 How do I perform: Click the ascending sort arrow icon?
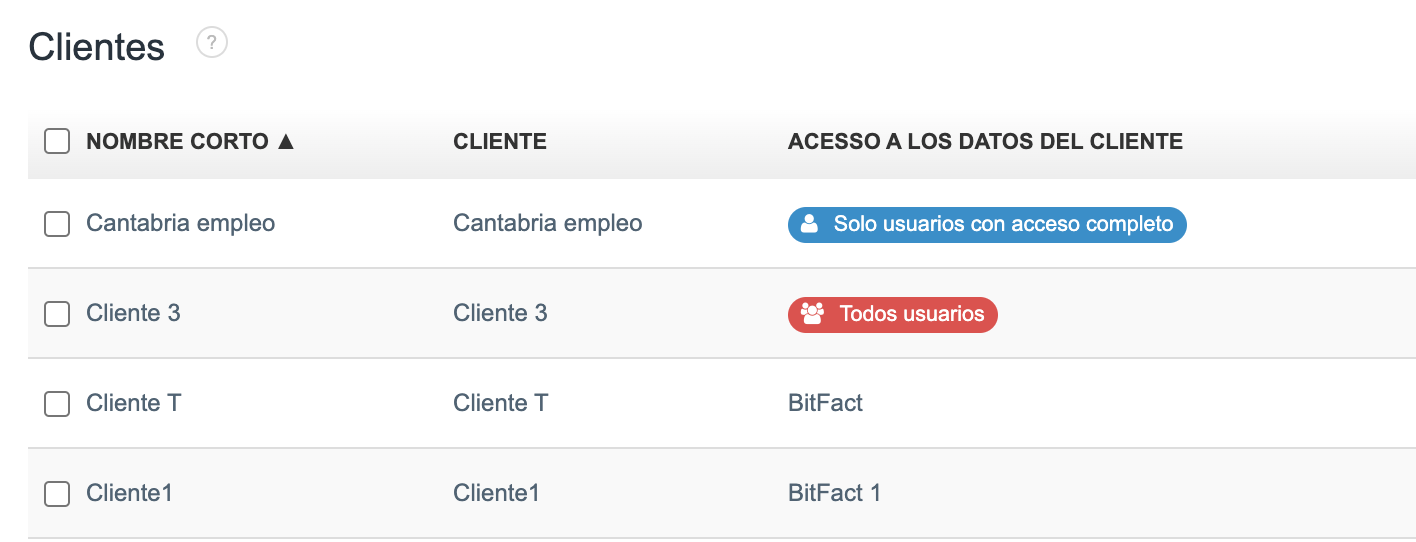[x=286, y=142]
